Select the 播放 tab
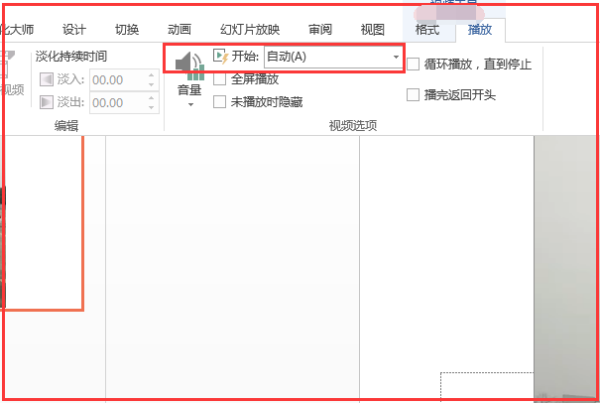Screen dimensions: 600x403 (480, 29)
